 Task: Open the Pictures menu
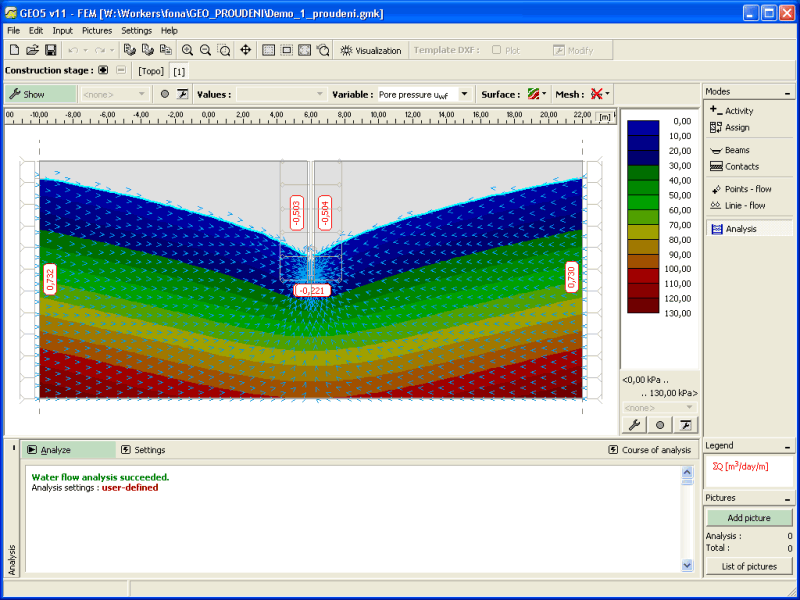pyautogui.click(x=97, y=31)
